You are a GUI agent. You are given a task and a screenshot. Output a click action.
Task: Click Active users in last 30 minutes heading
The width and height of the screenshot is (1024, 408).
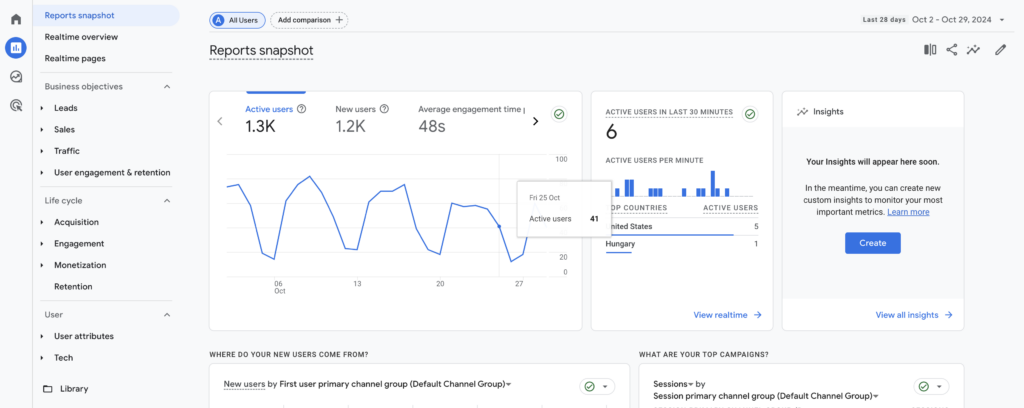(x=669, y=112)
